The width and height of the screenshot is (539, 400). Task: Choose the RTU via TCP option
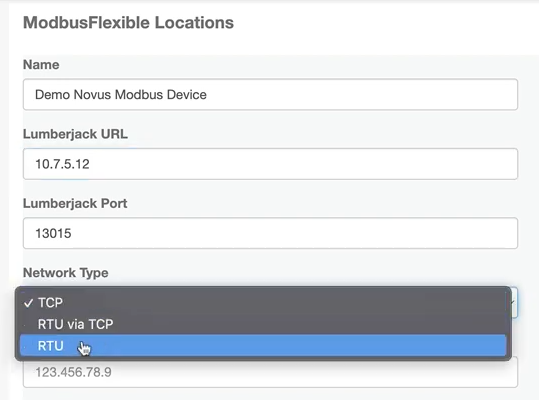[x=263, y=324]
